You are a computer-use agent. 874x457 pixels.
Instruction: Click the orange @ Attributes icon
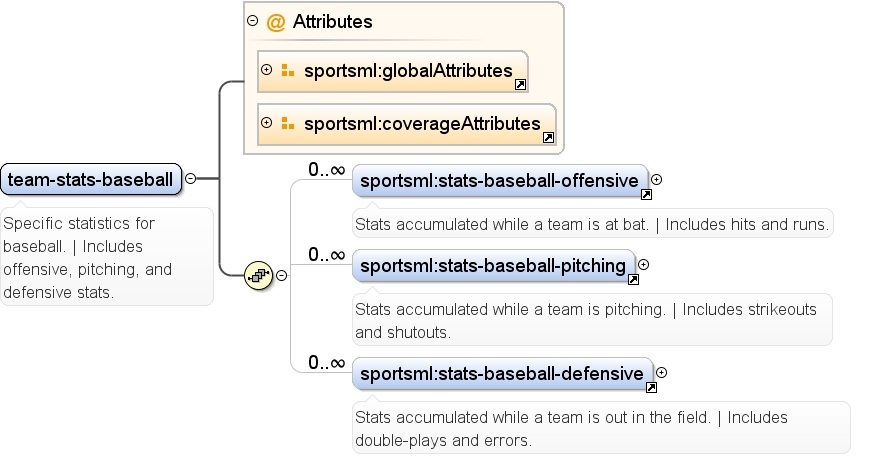(276, 22)
